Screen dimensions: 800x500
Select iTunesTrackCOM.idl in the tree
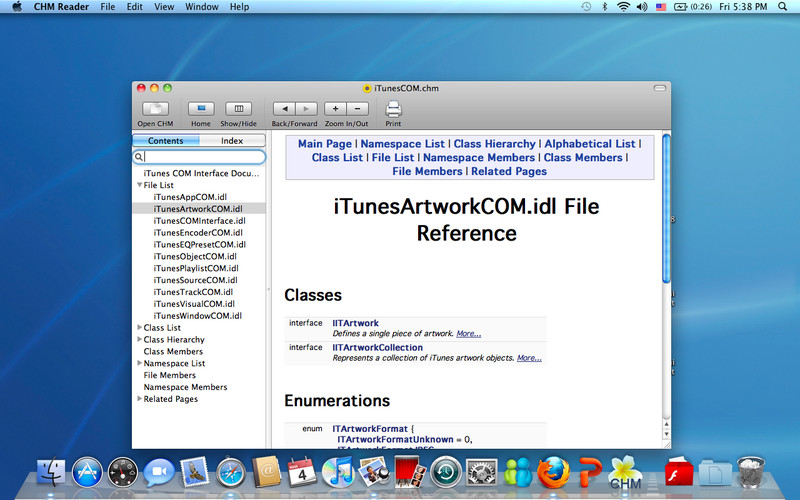(193, 292)
